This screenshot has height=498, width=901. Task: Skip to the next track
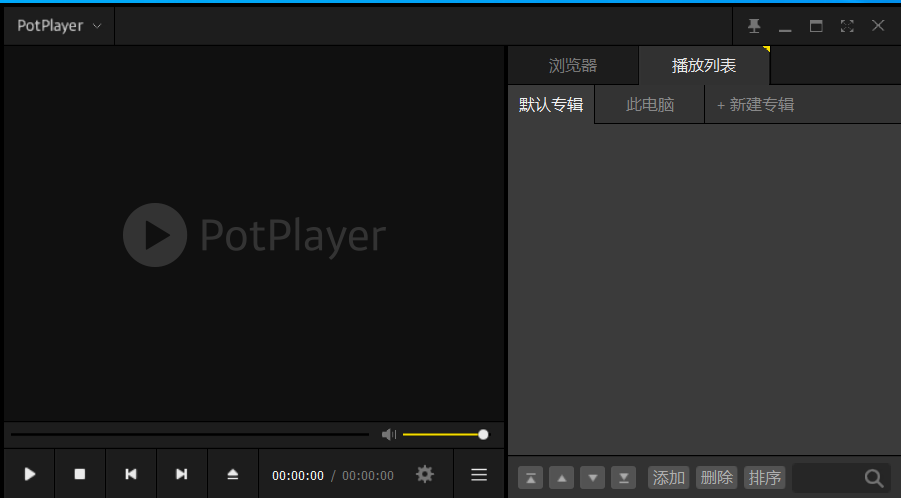[x=182, y=474]
